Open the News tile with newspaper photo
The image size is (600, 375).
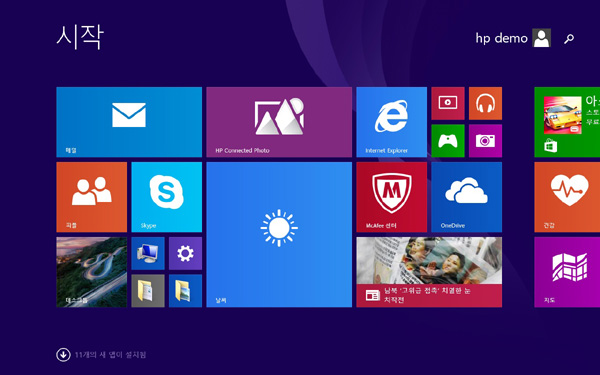(429, 272)
